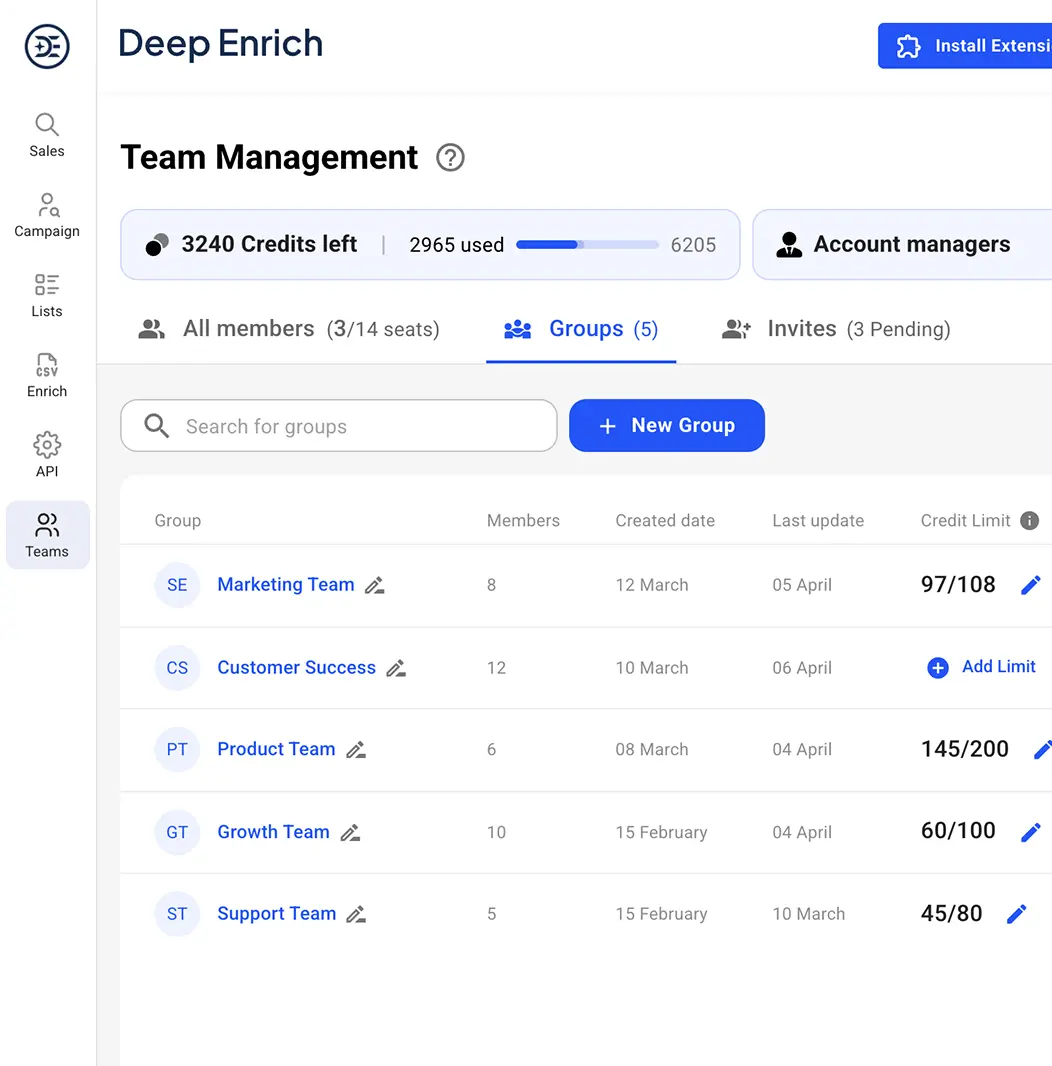Select the Groups (5) tab
The image size is (1052, 1066).
581,329
